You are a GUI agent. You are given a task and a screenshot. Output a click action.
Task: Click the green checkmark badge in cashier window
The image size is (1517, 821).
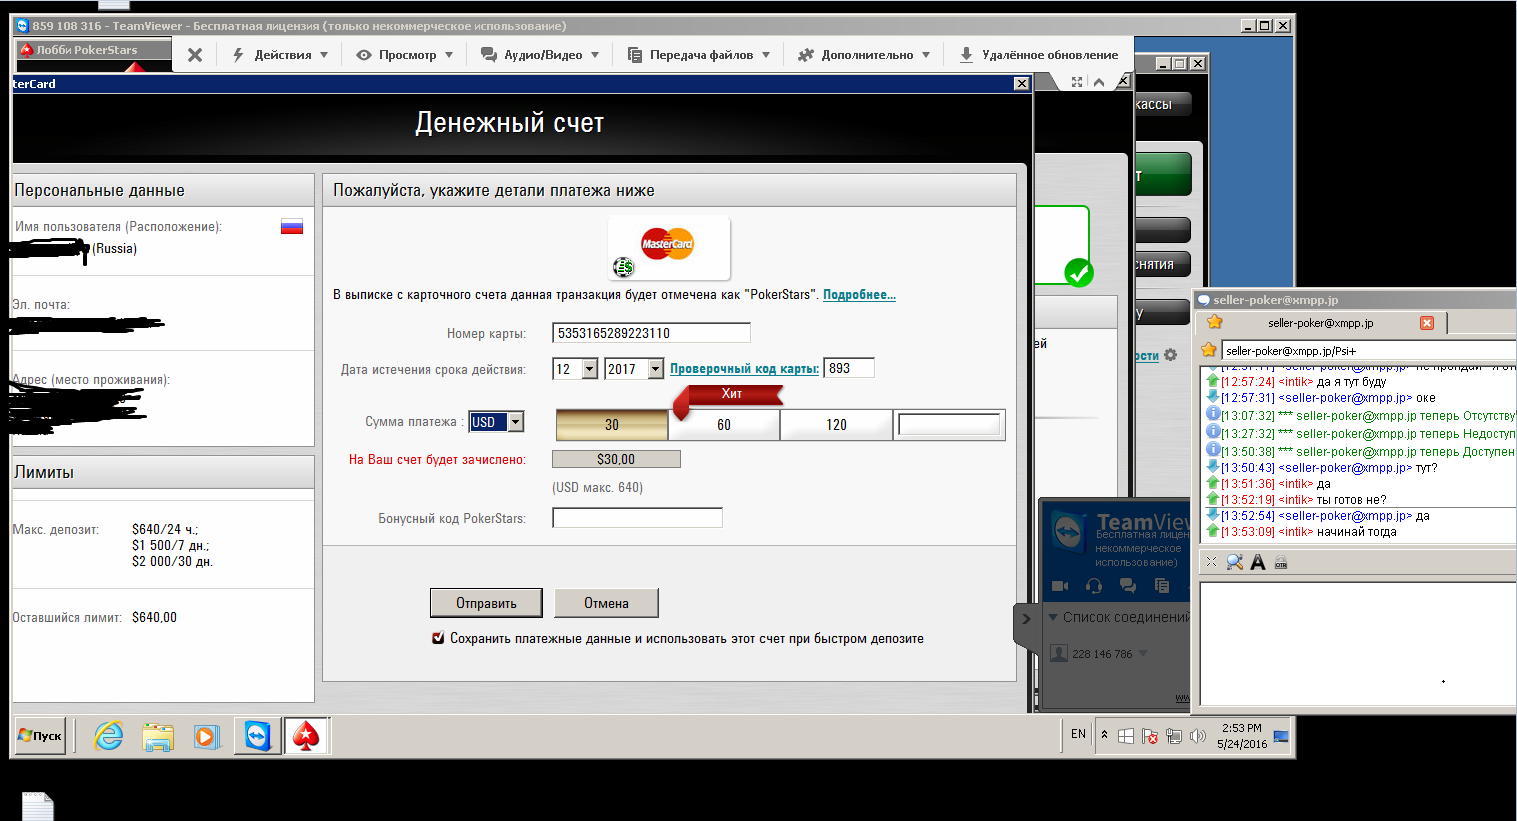pyautogui.click(x=1079, y=272)
